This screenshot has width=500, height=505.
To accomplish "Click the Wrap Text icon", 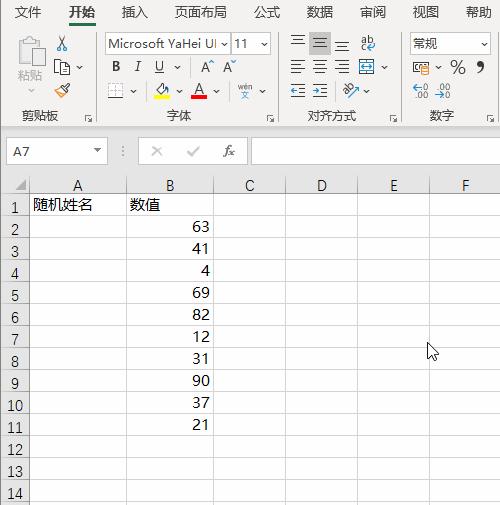I will (368, 43).
